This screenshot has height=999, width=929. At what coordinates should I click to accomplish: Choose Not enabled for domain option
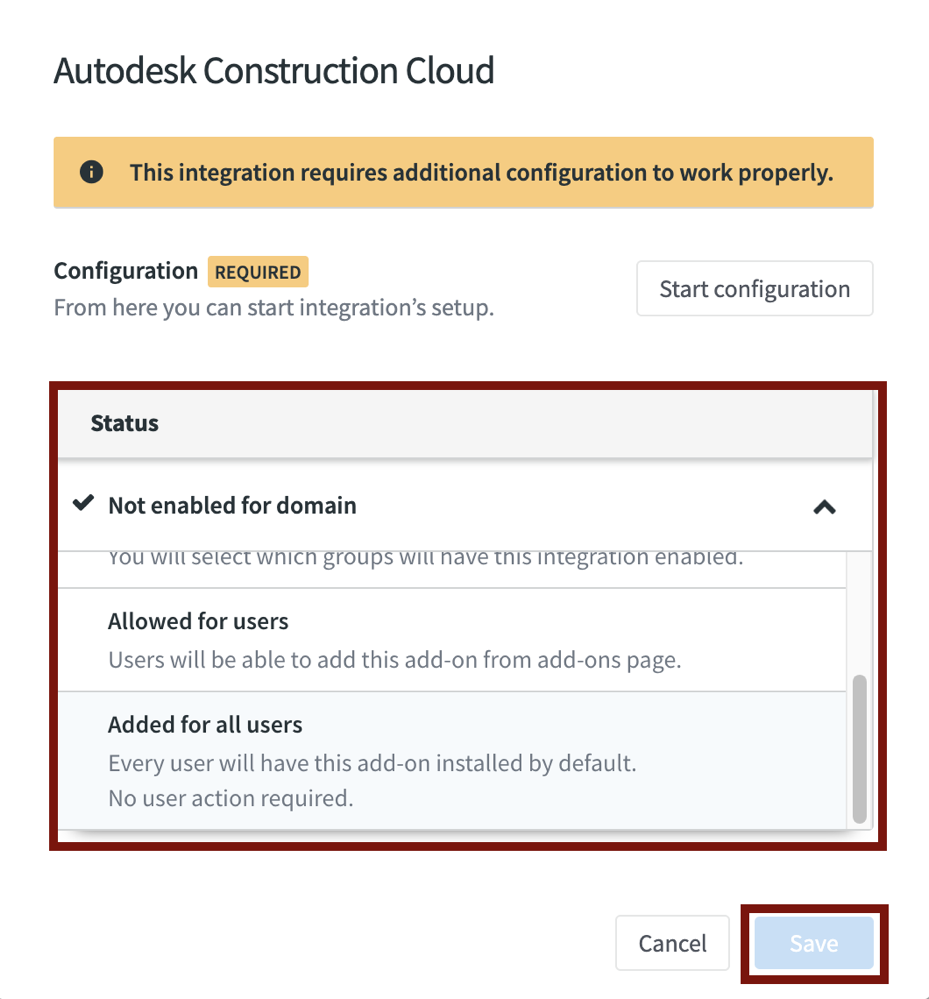point(232,504)
